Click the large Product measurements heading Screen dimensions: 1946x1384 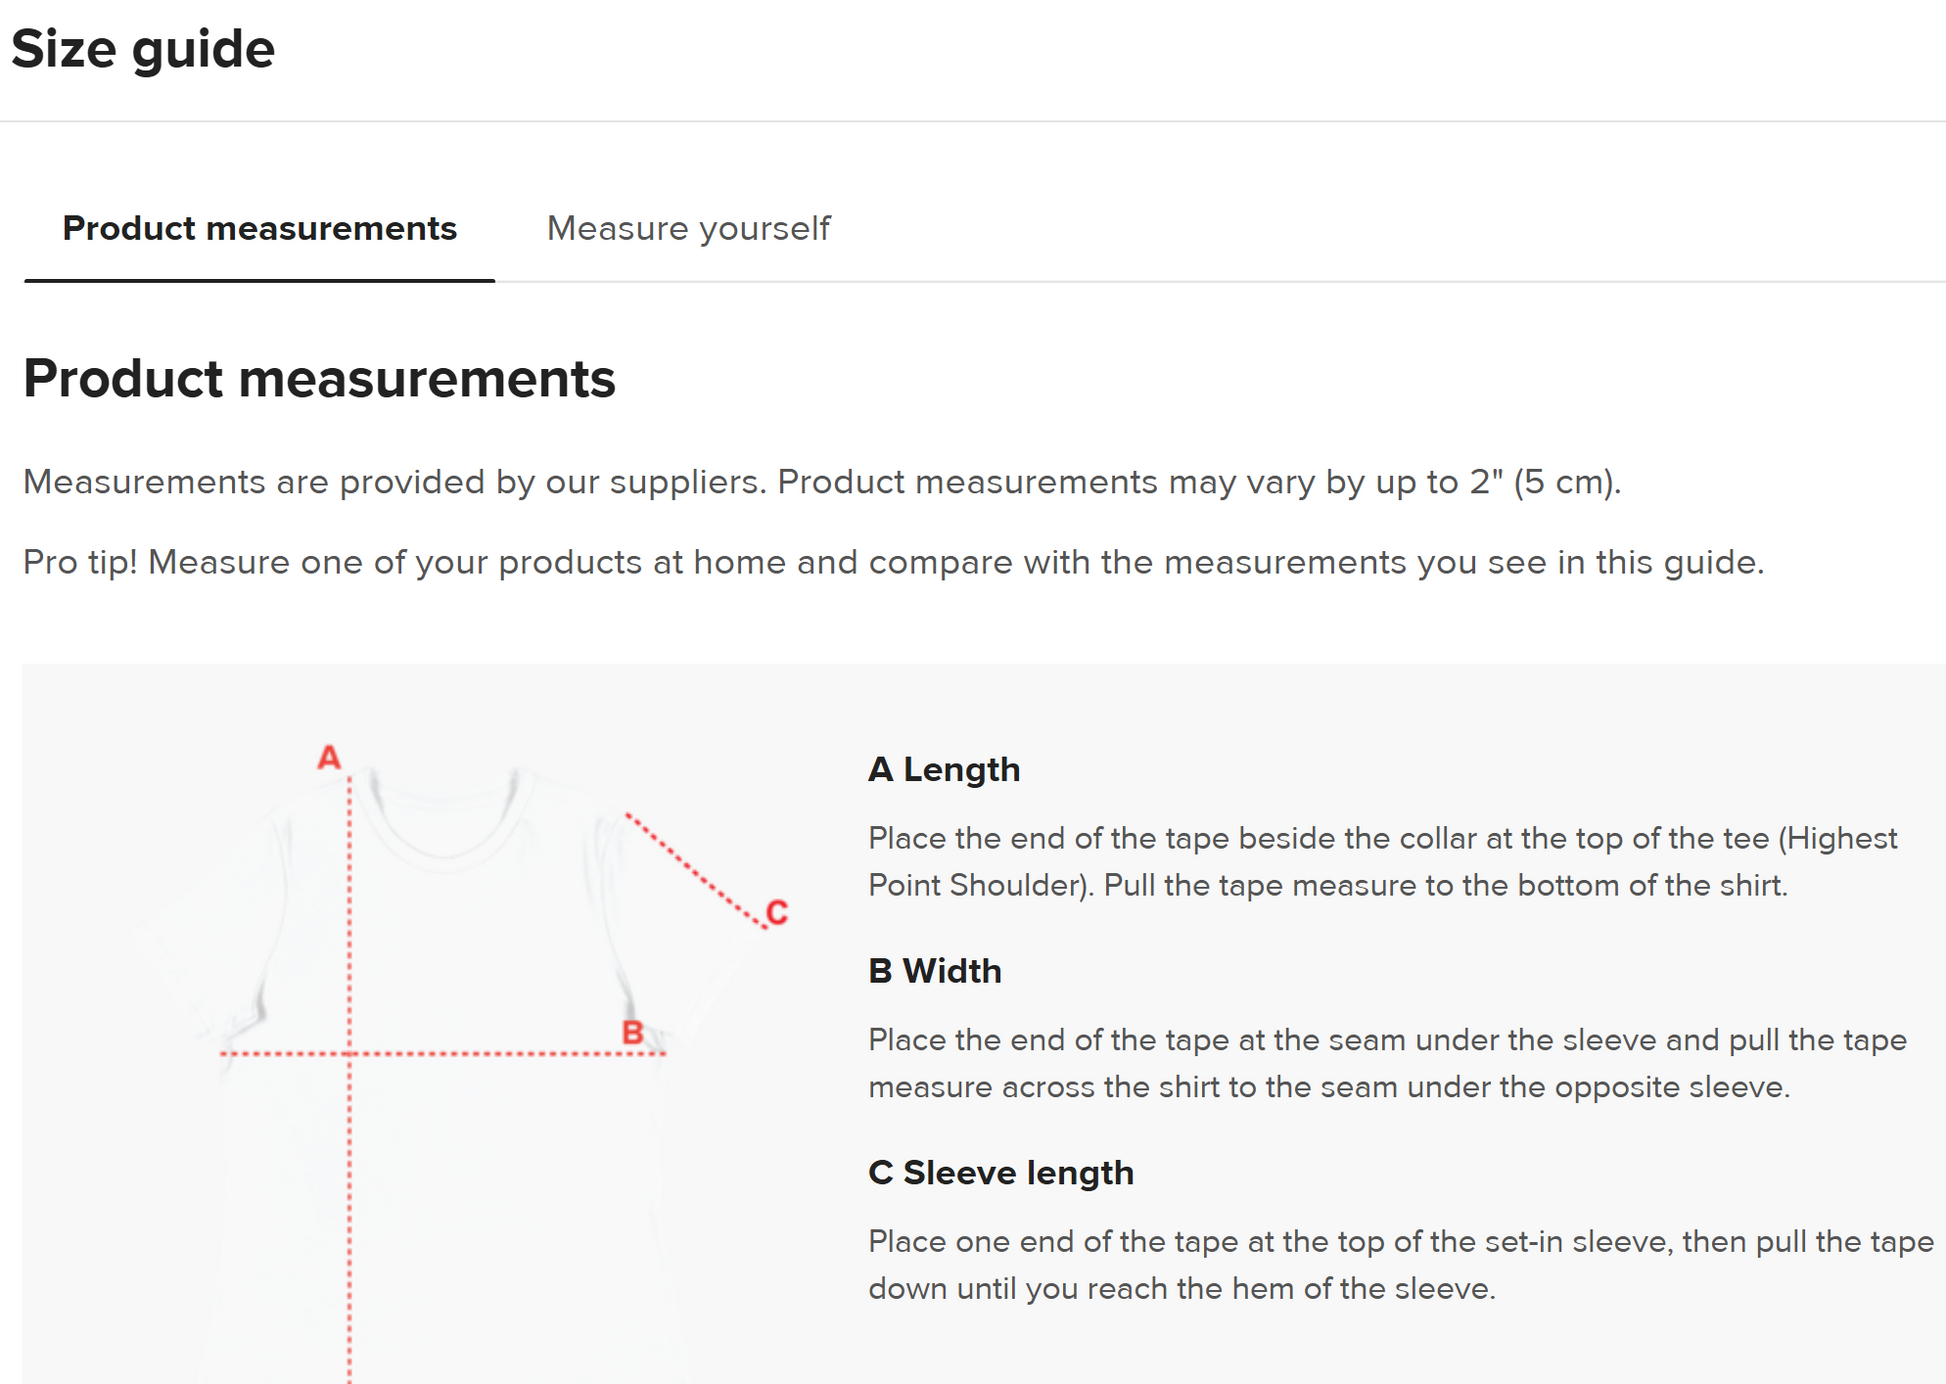(319, 379)
